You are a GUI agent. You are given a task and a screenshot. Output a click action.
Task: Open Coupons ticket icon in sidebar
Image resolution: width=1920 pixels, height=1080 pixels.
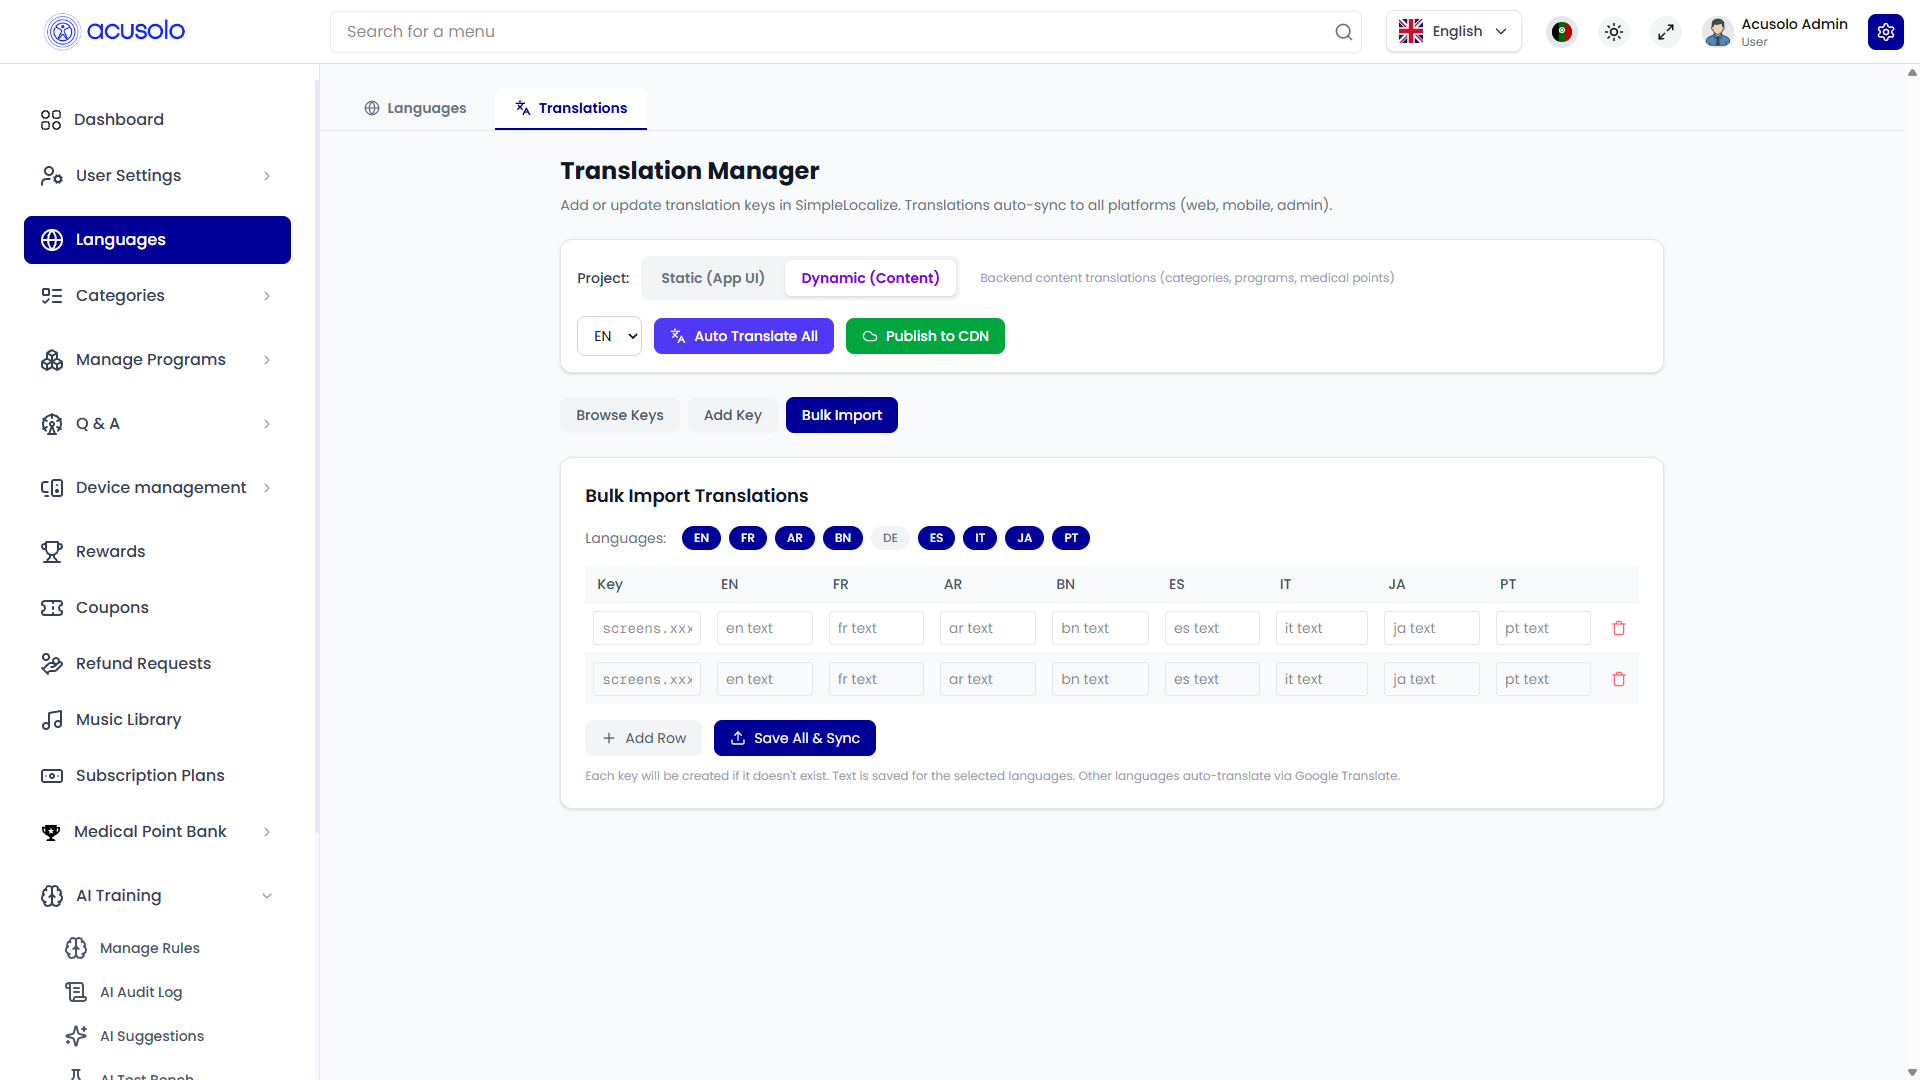52,608
